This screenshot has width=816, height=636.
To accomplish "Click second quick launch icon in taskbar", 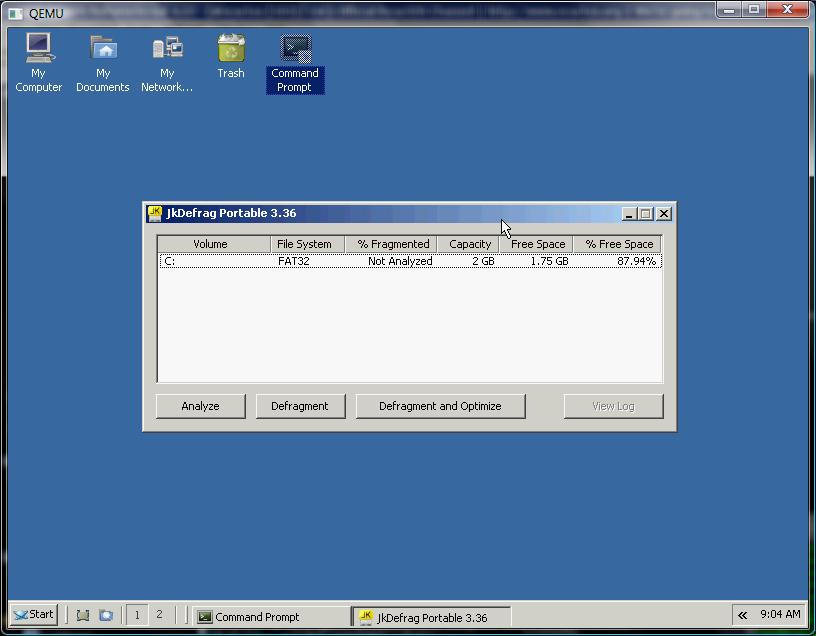I will click(x=106, y=615).
